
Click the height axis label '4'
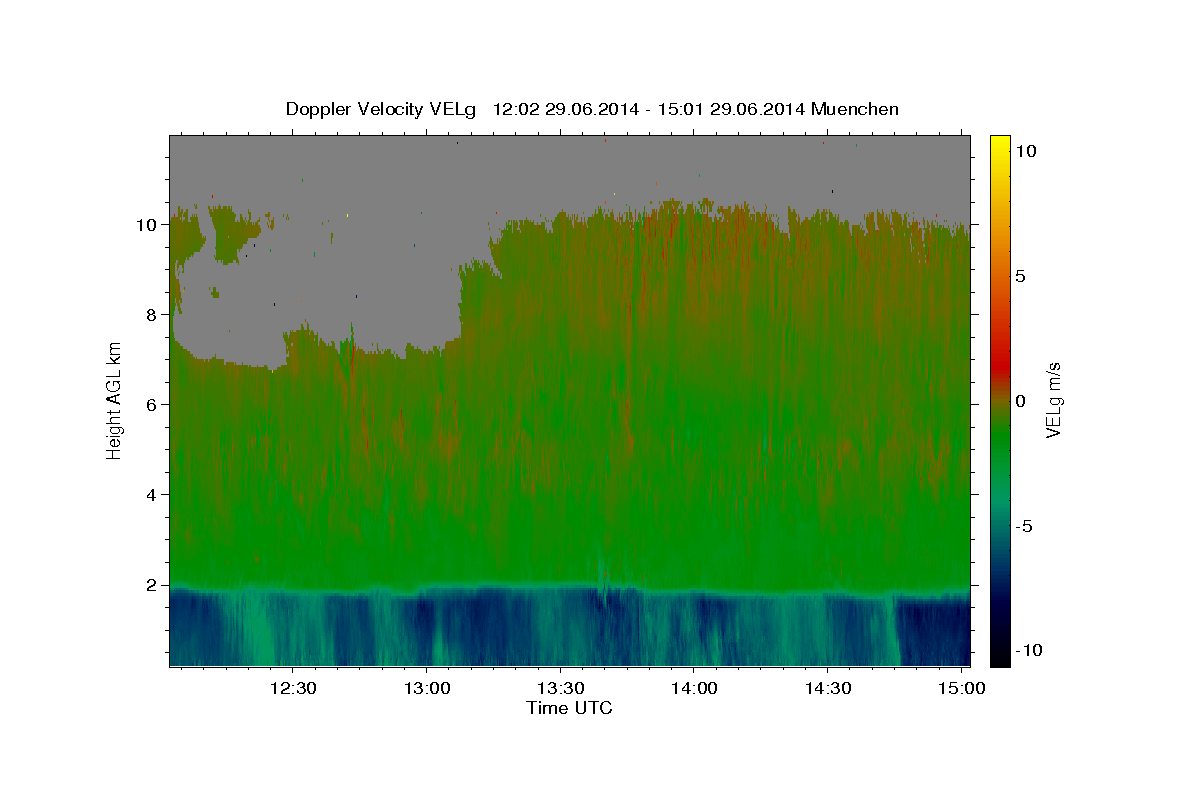pyautogui.click(x=150, y=495)
